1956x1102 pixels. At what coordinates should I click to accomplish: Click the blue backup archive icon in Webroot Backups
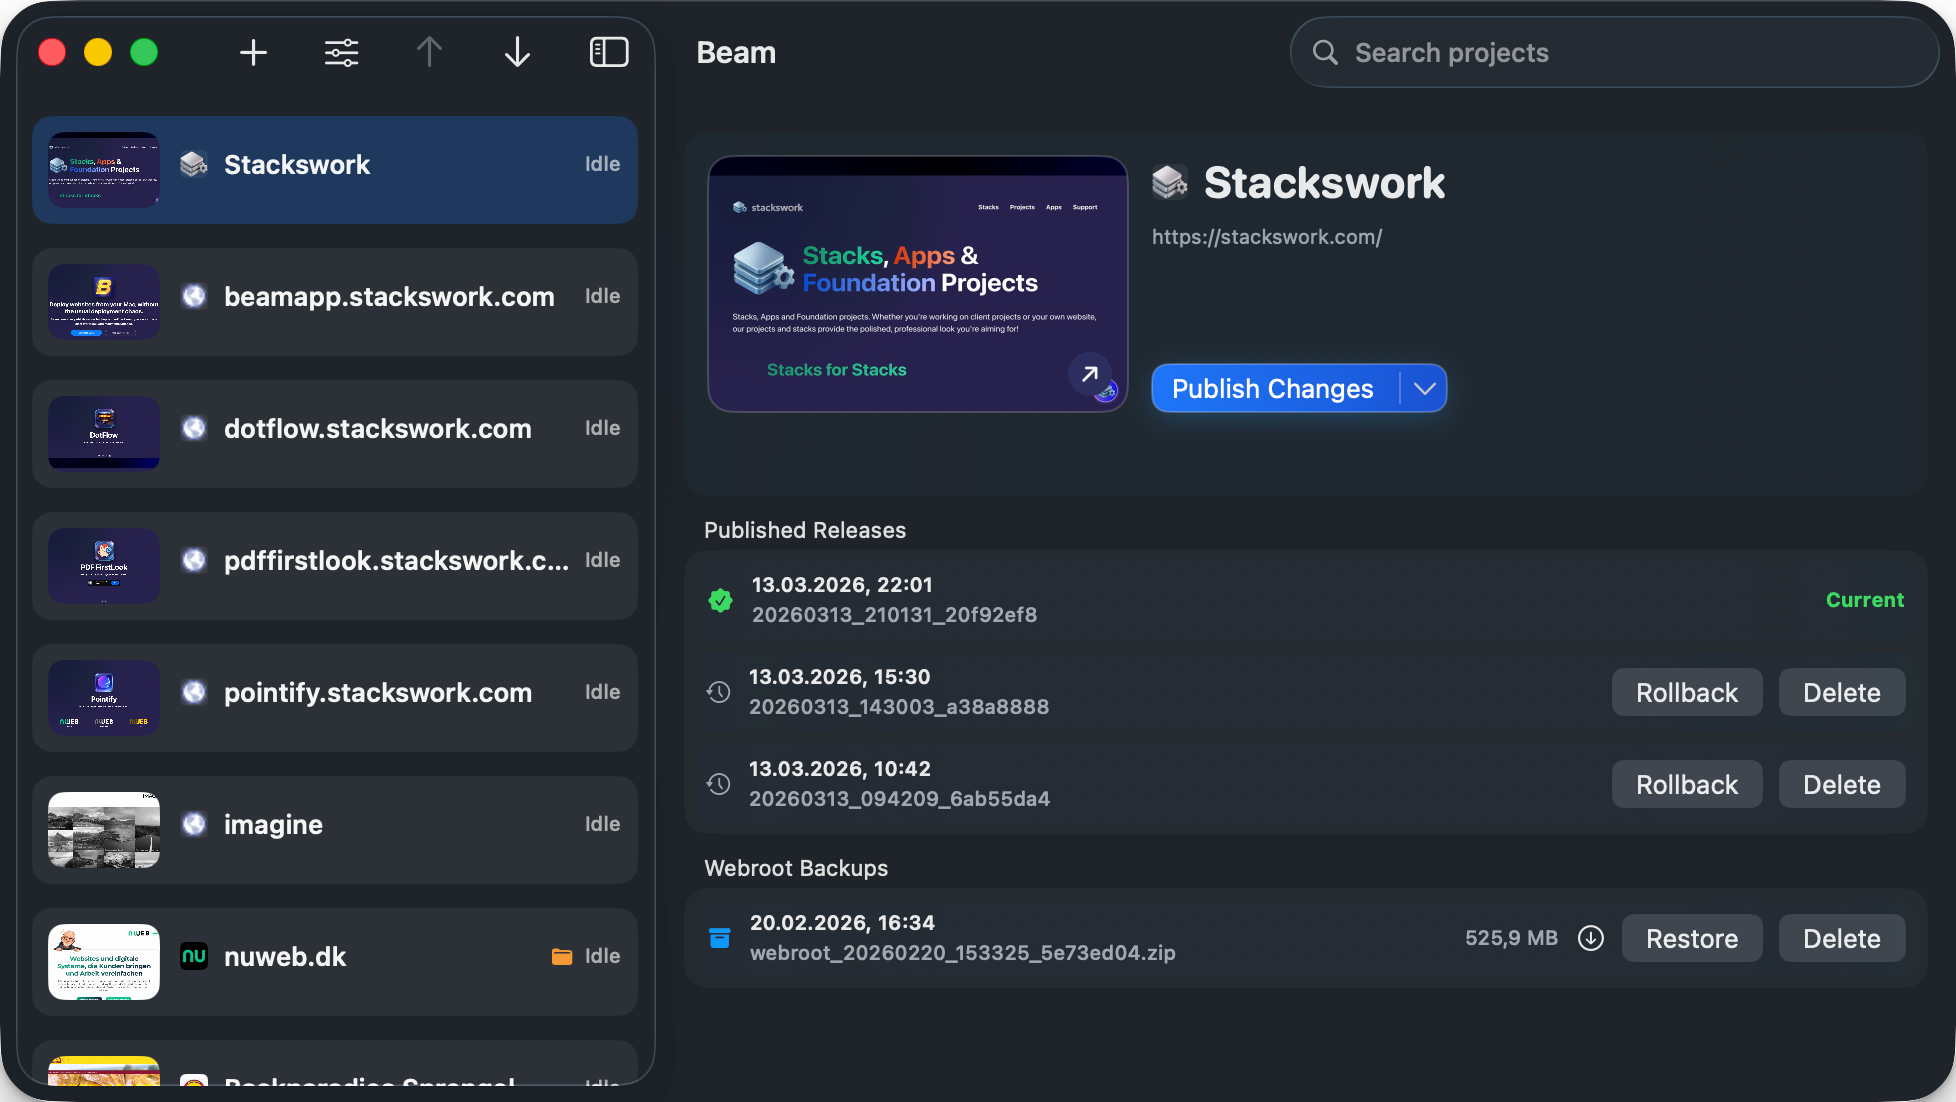tap(719, 938)
